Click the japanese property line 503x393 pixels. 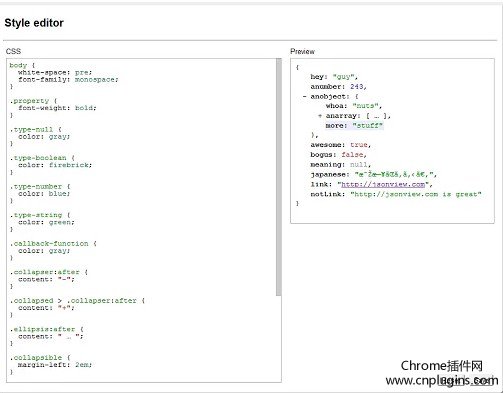click(x=373, y=174)
